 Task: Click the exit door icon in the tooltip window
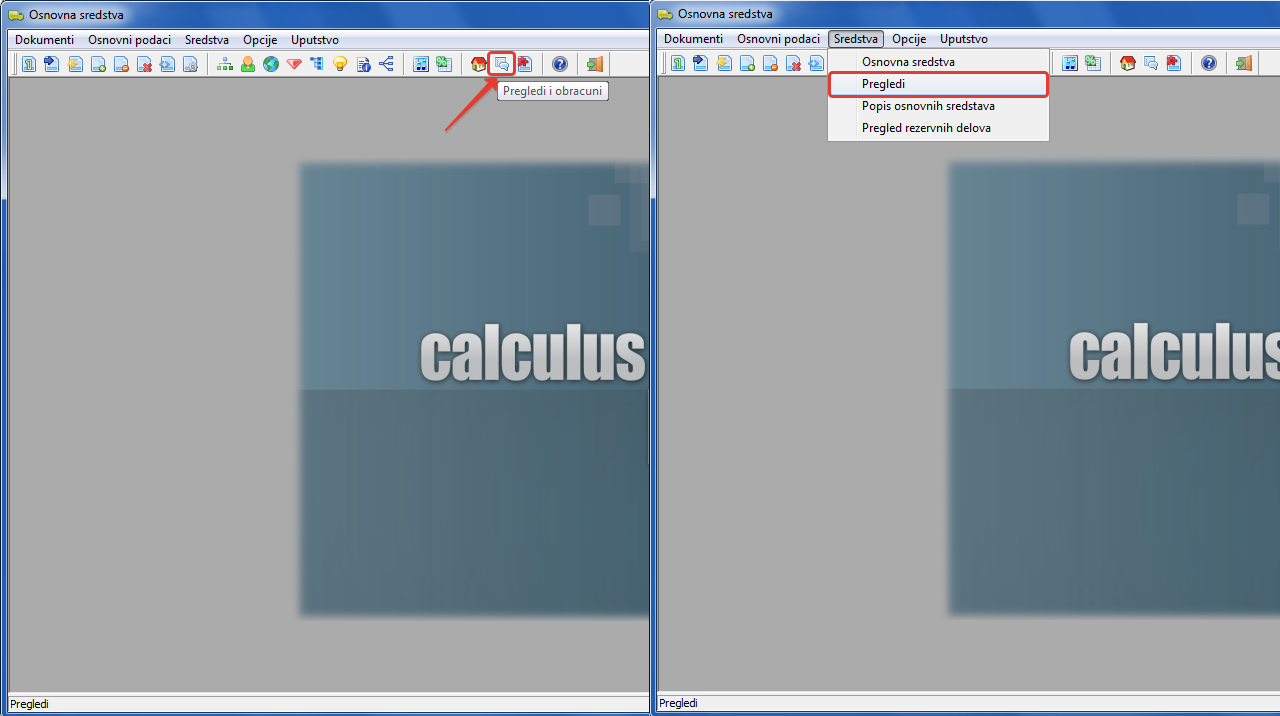[595, 64]
